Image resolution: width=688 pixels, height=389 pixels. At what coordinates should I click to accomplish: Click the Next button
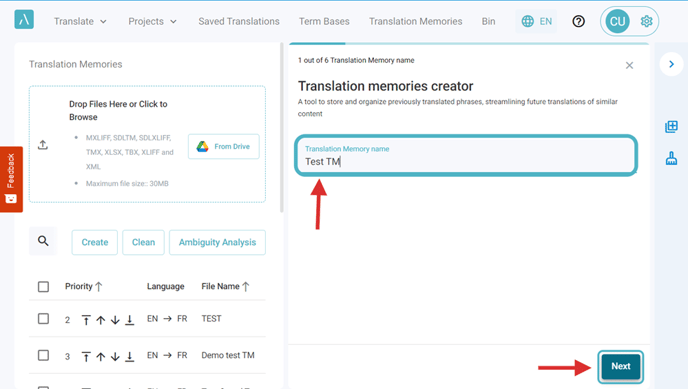click(x=620, y=366)
